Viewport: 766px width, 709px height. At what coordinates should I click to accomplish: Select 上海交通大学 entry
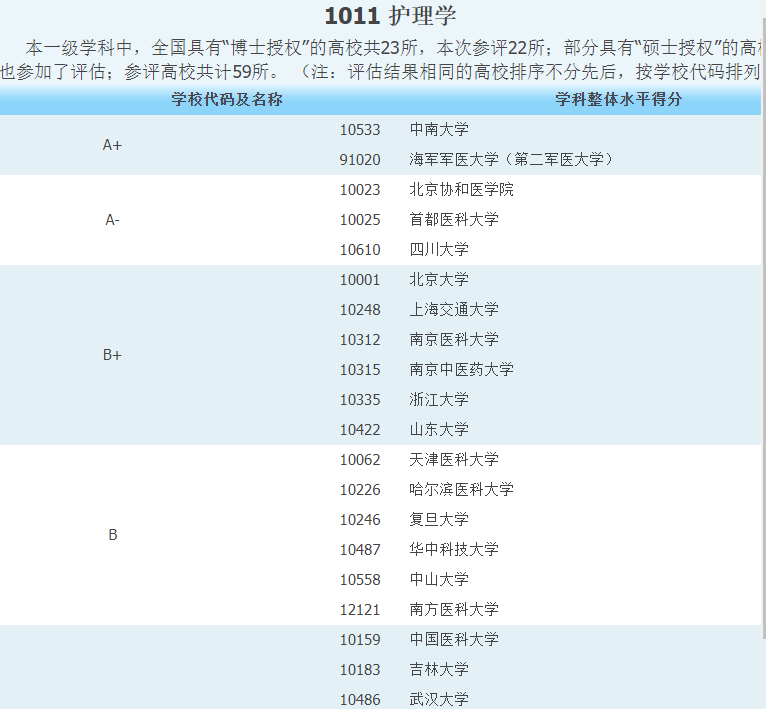453,310
